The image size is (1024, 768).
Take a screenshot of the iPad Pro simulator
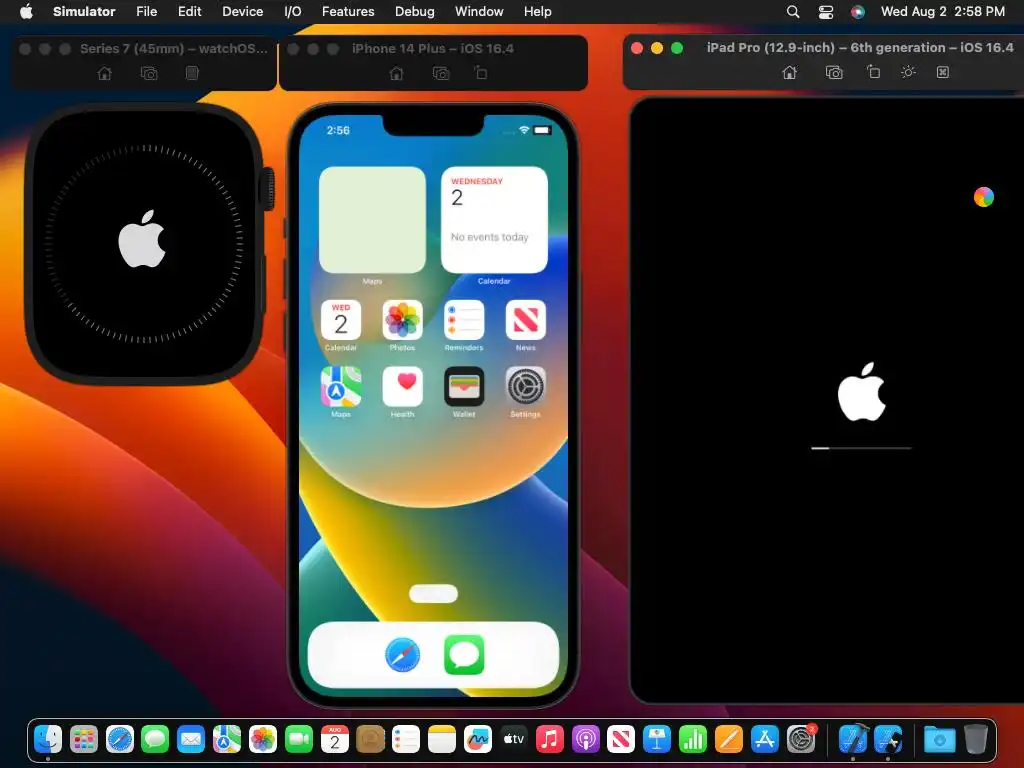click(x=834, y=72)
